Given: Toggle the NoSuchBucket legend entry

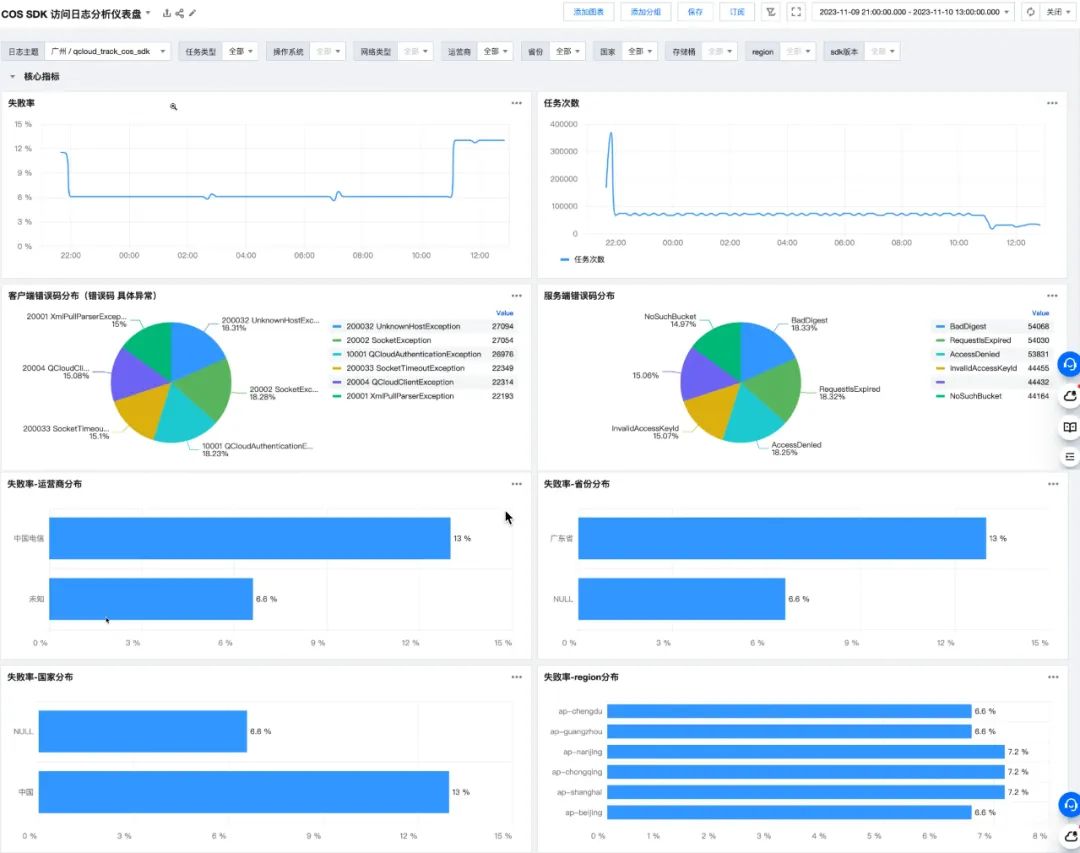Looking at the screenshot, I should pos(969,396).
